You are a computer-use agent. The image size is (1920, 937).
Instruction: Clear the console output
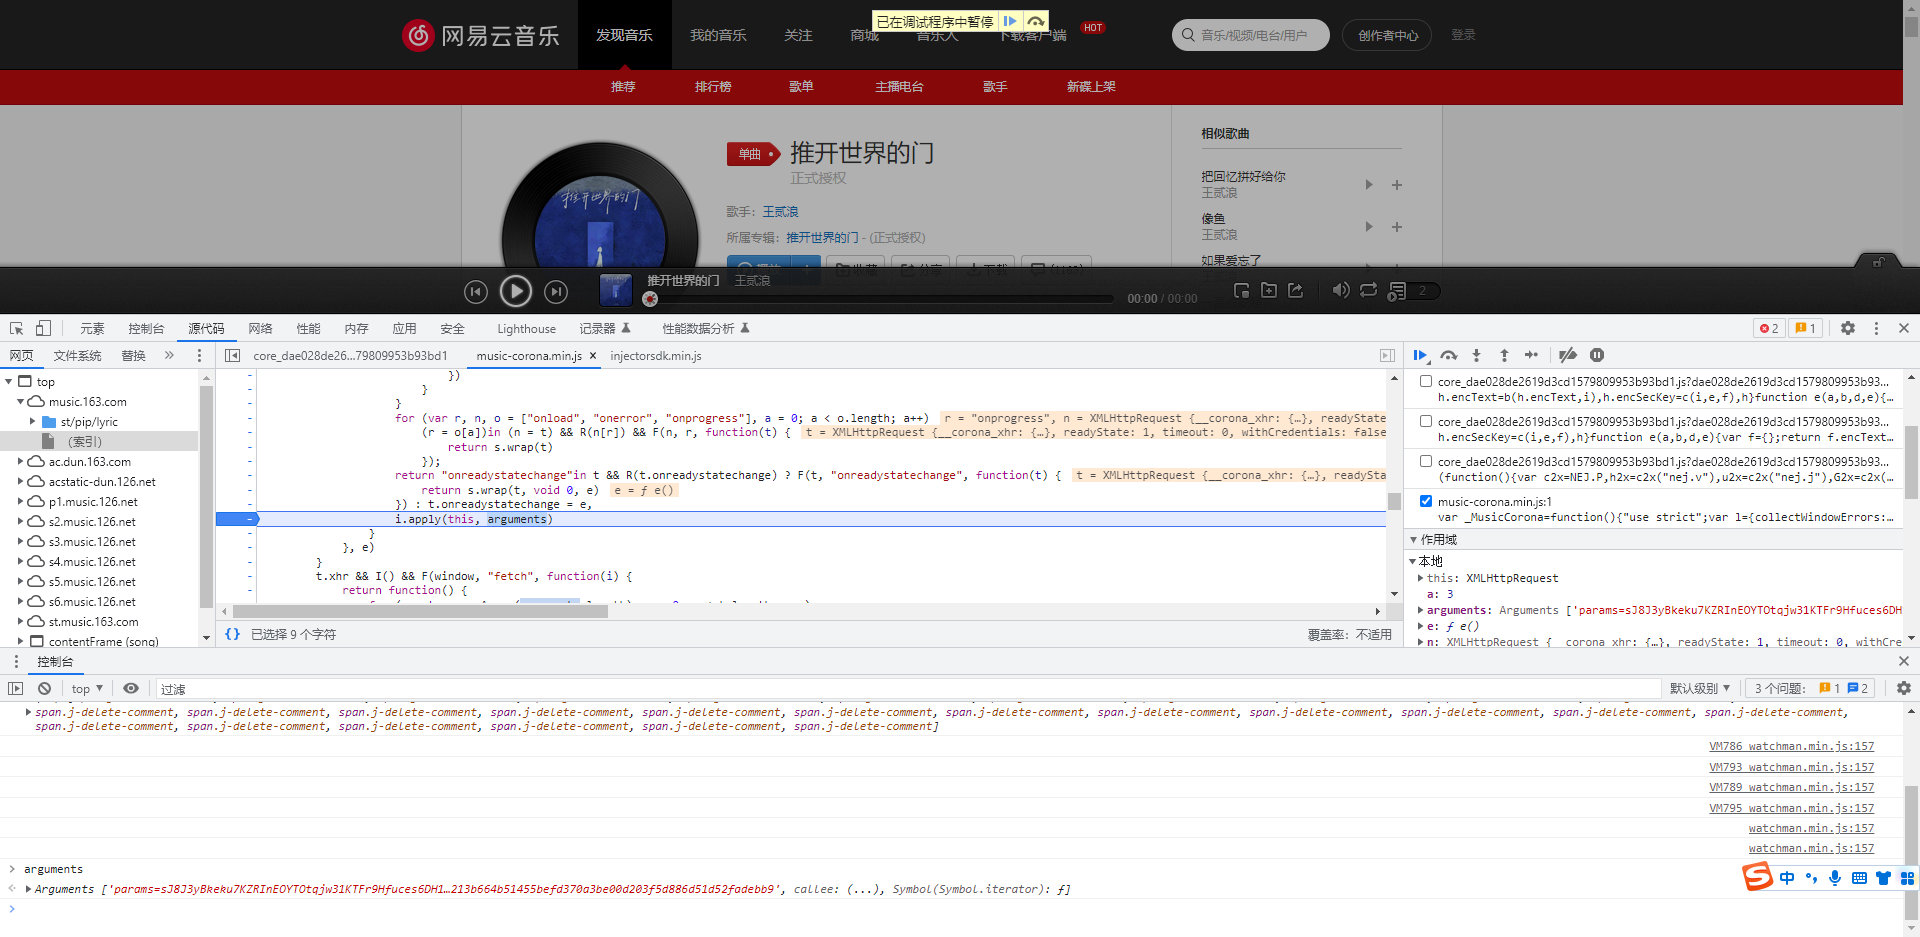(44, 688)
